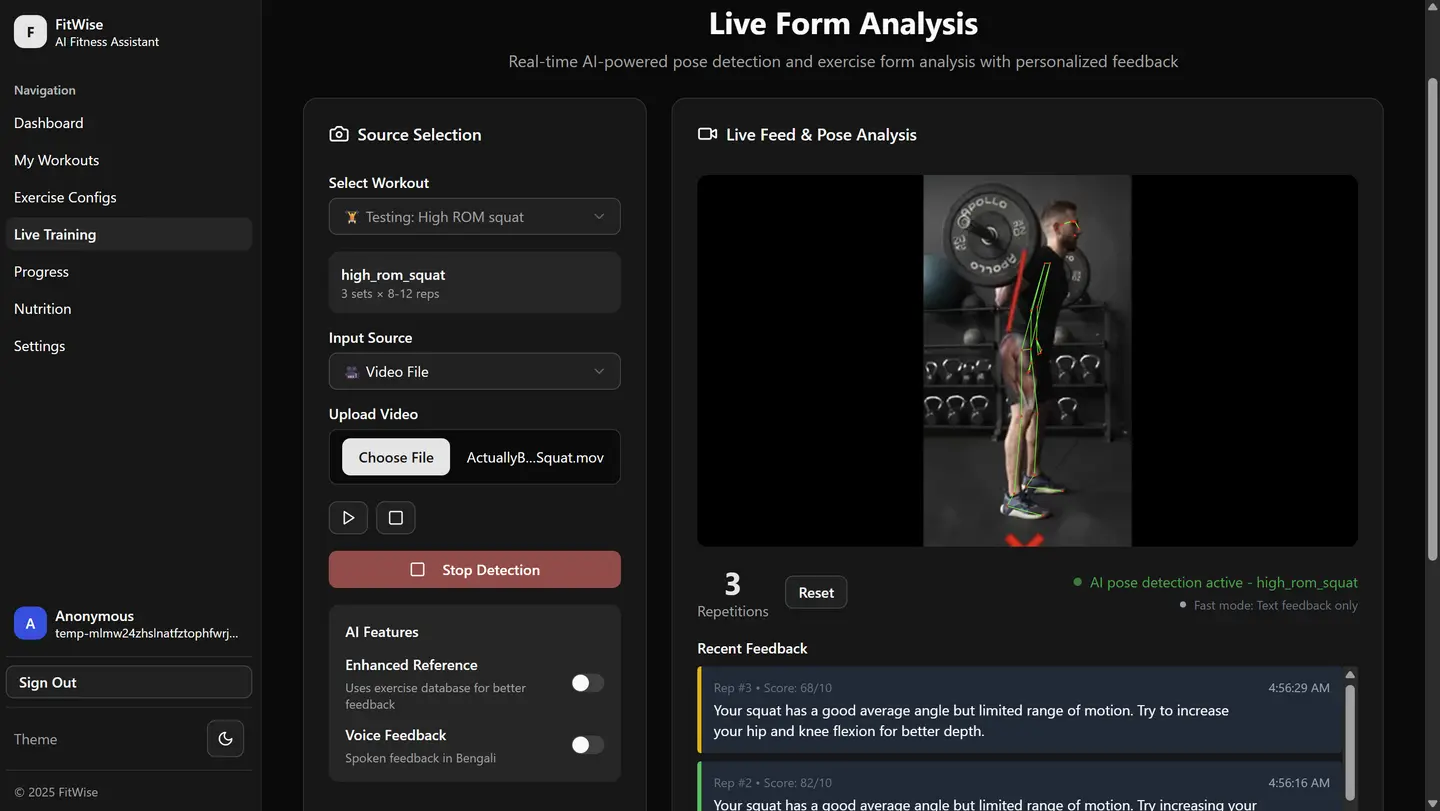Click the camera icon beside Source Selection
1440x811 pixels.
[339, 133]
